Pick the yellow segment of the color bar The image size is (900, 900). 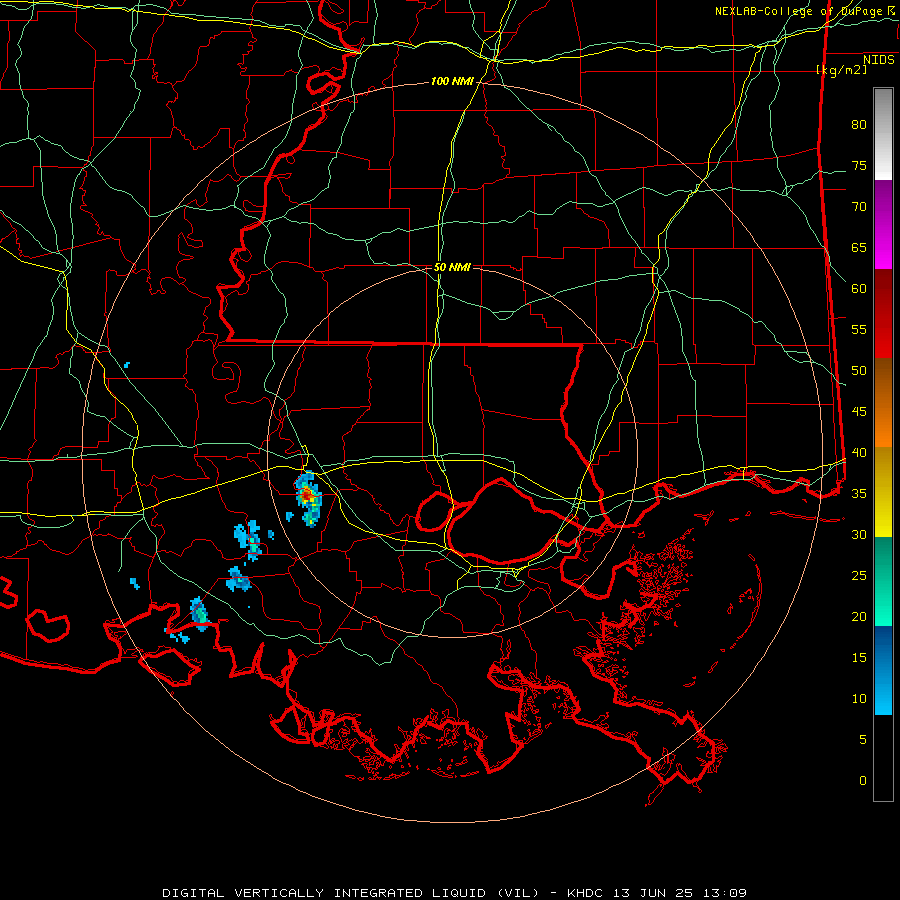(883, 492)
